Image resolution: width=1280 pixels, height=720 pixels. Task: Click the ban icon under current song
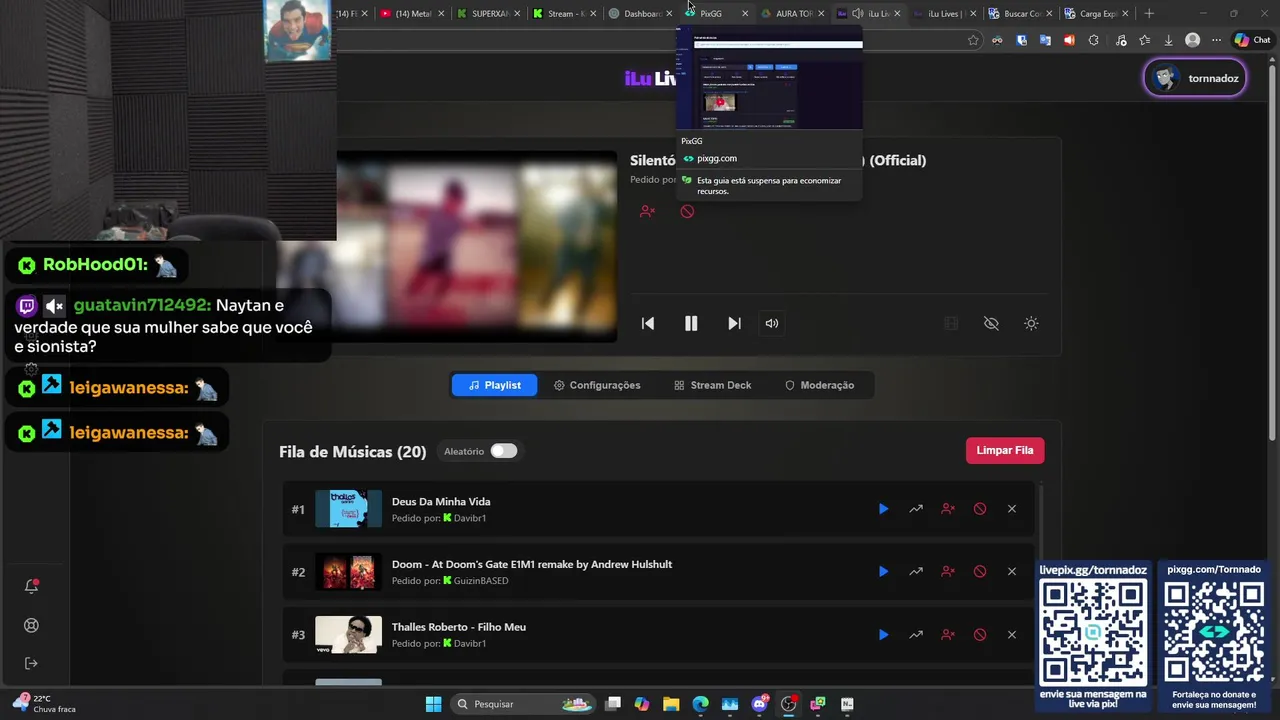(x=687, y=211)
